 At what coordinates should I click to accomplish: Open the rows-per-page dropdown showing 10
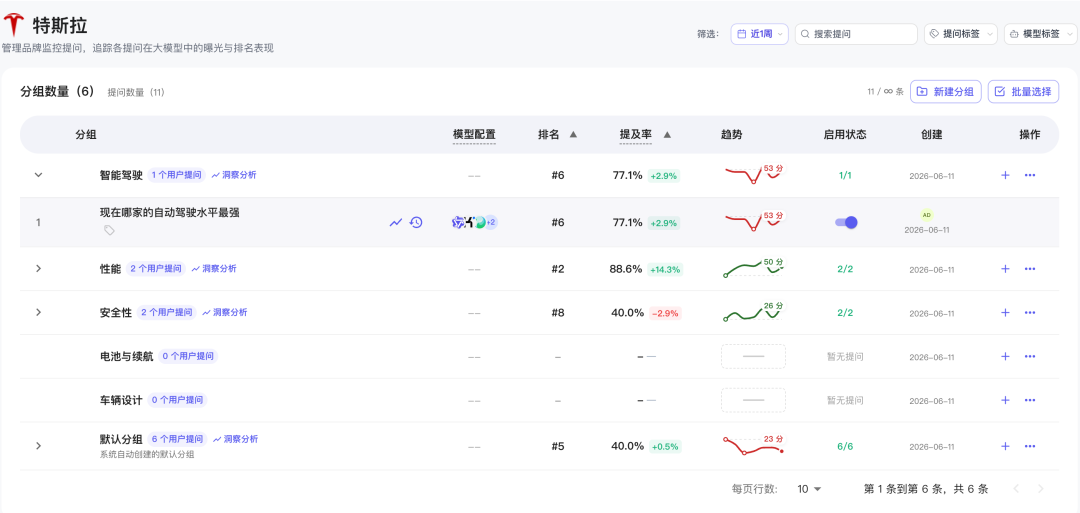(809, 489)
